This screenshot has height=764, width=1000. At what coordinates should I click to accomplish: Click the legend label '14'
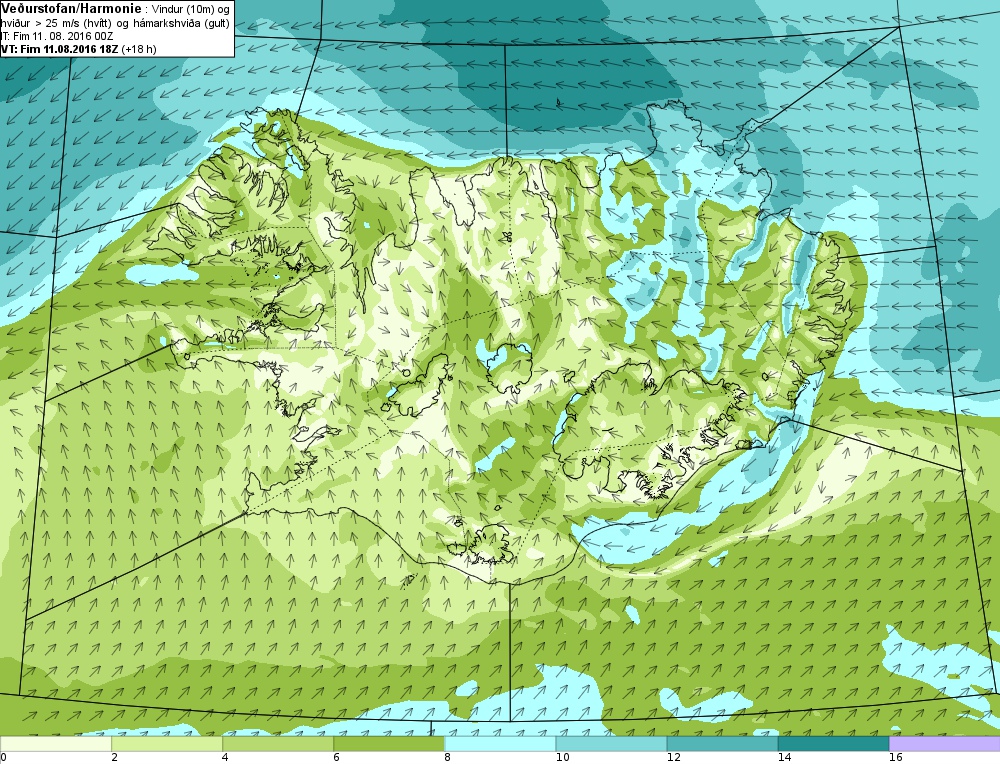784,758
